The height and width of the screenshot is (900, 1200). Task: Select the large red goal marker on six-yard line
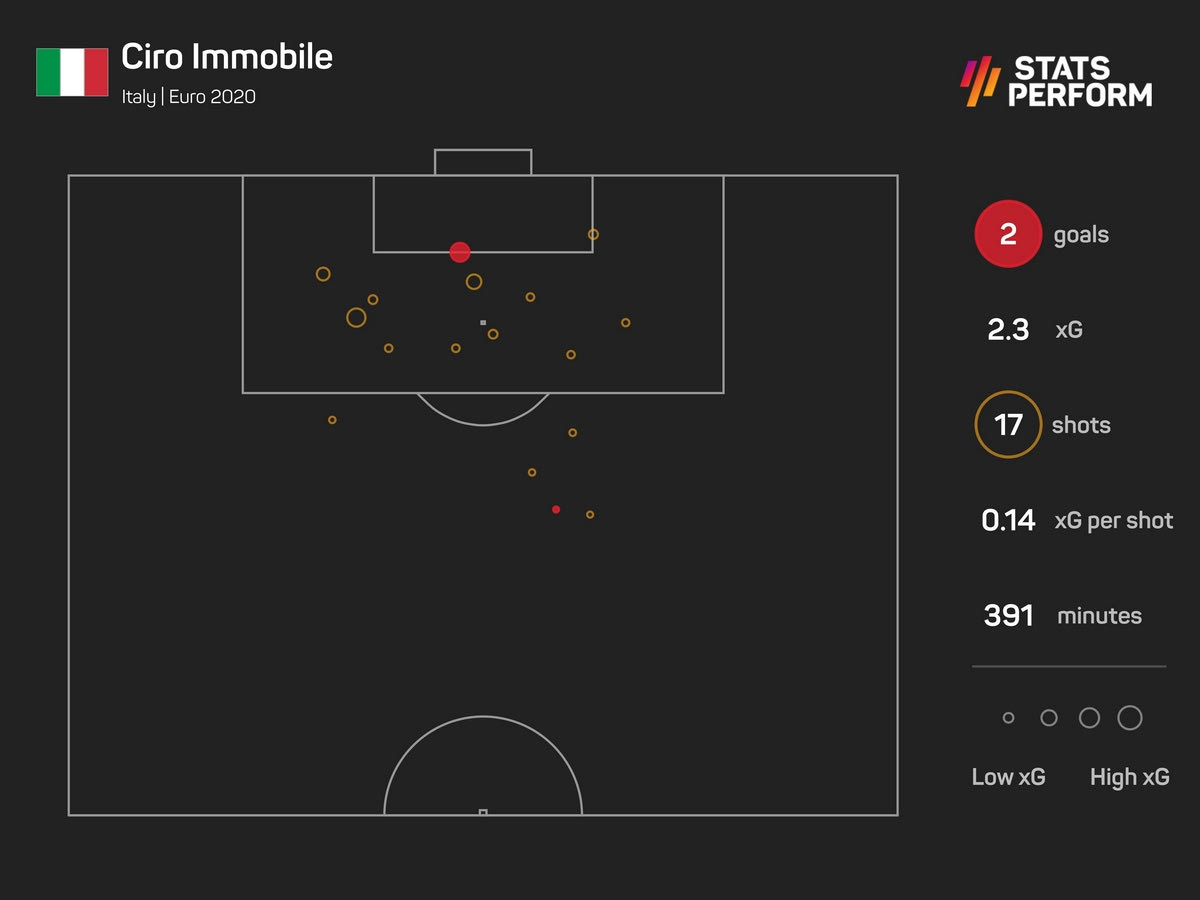[x=460, y=252]
